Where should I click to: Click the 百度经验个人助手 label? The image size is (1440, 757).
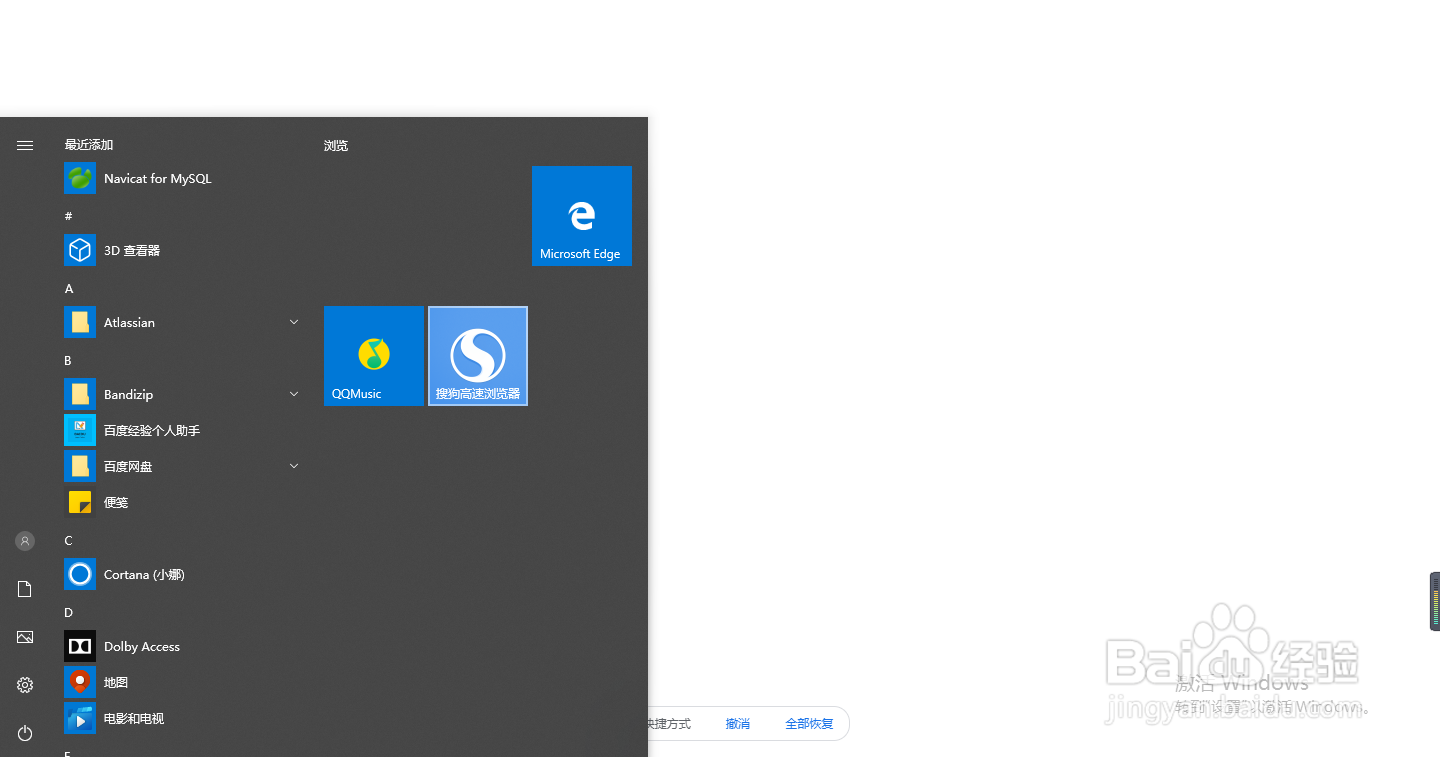click(152, 431)
